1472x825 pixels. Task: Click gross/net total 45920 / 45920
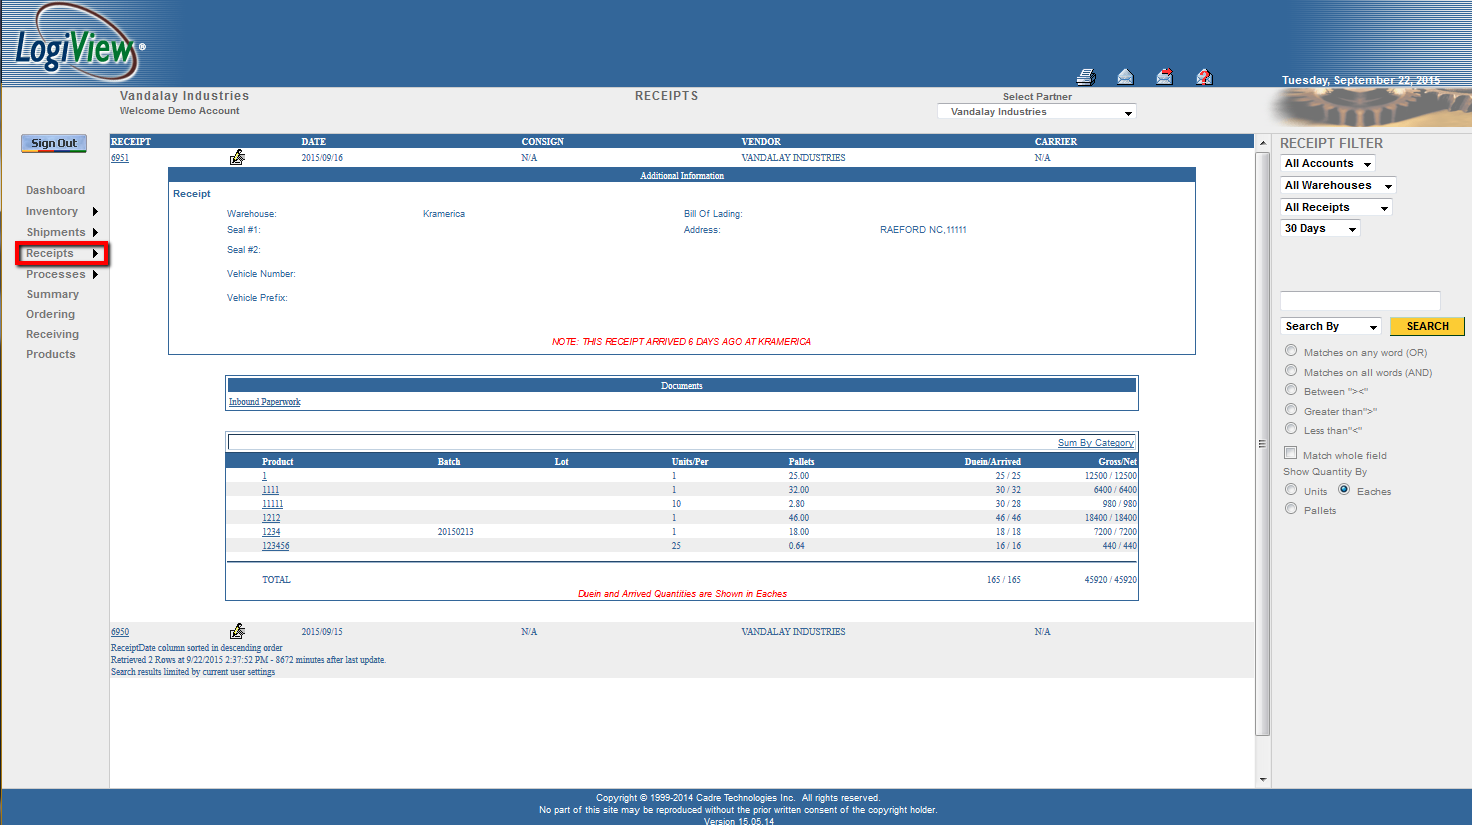pyautogui.click(x=1111, y=580)
